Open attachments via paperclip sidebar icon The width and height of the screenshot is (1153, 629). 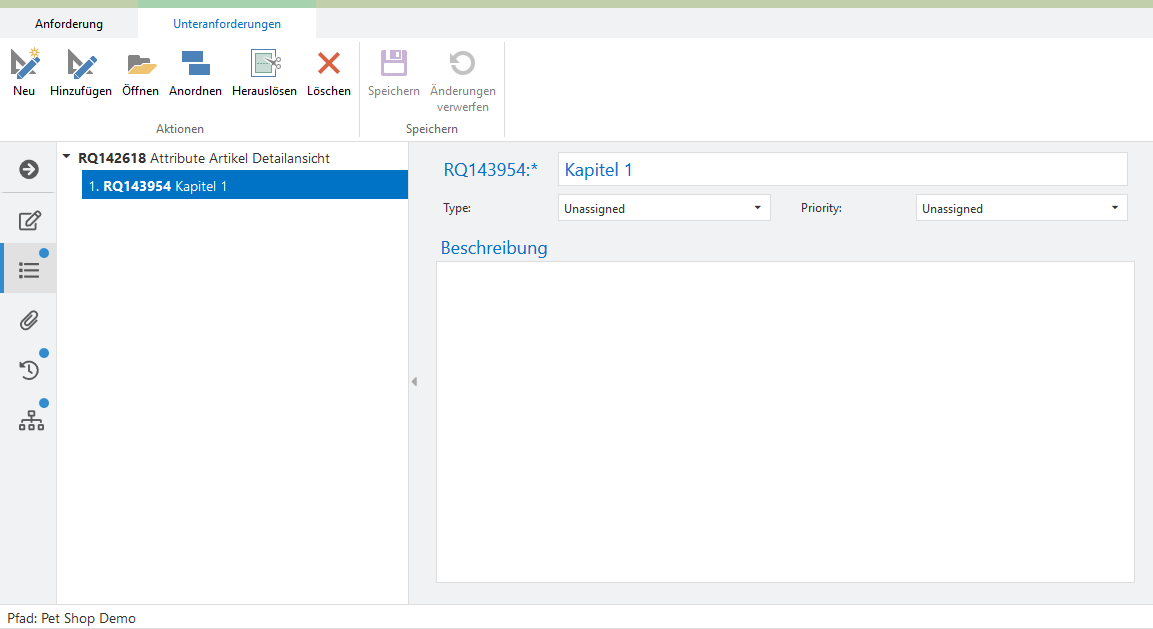click(x=30, y=320)
